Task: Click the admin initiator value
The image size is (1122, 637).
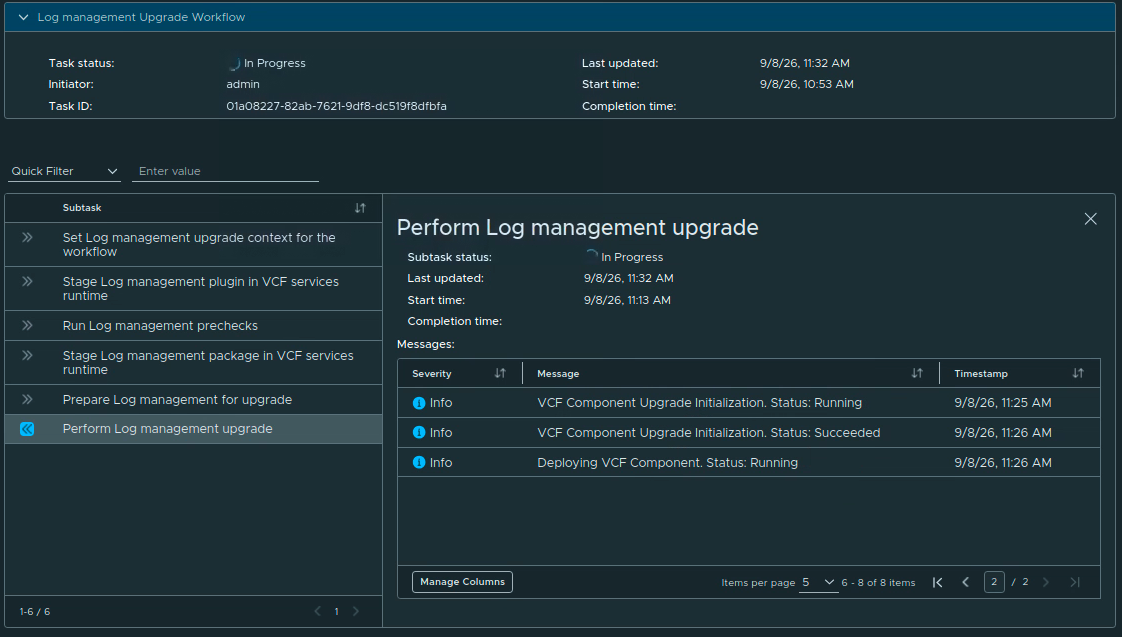Action: 243,84
